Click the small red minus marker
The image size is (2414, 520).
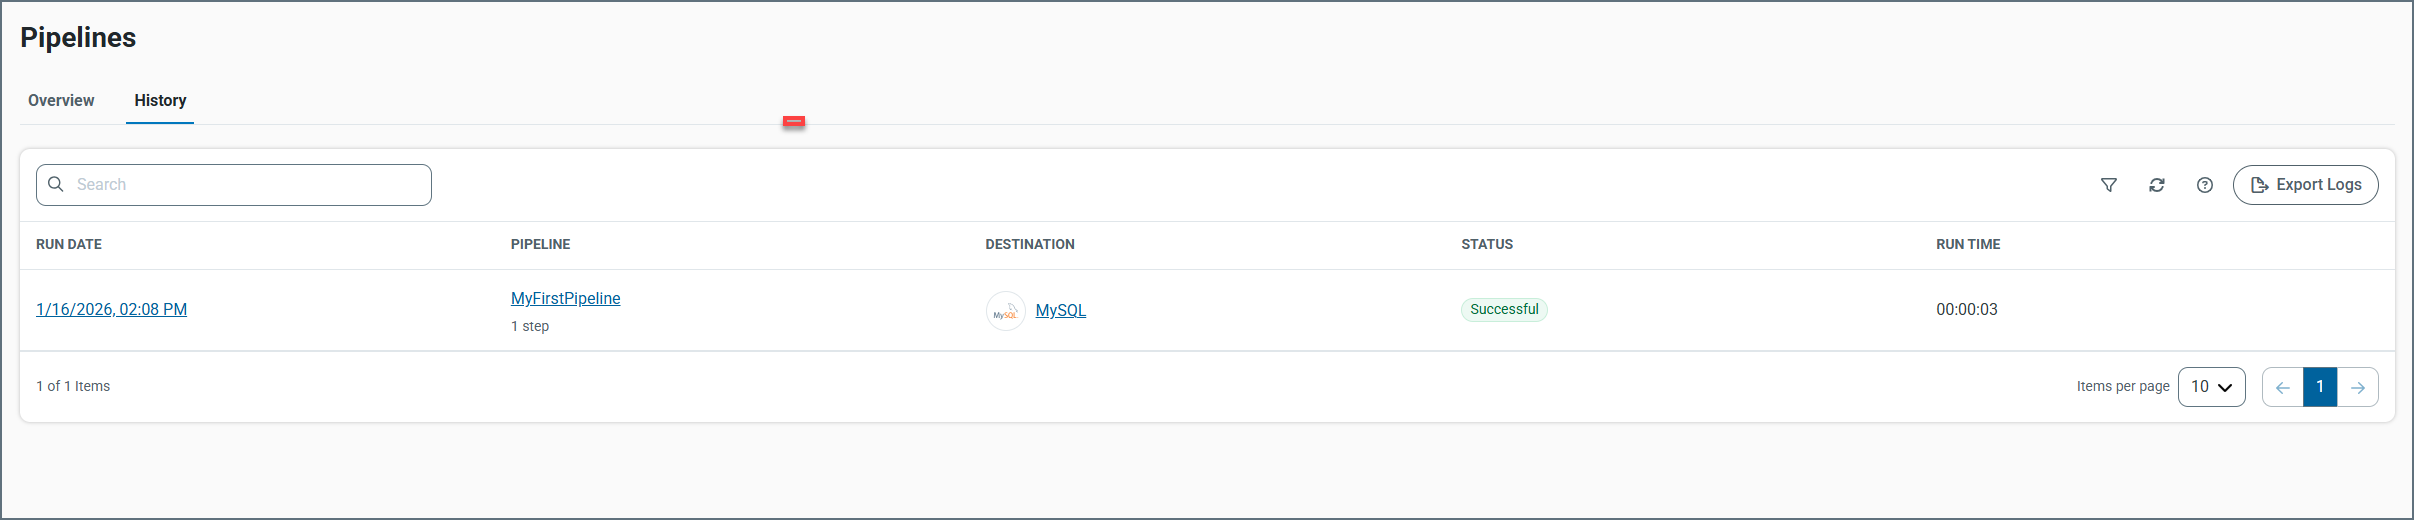coord(794,122)
